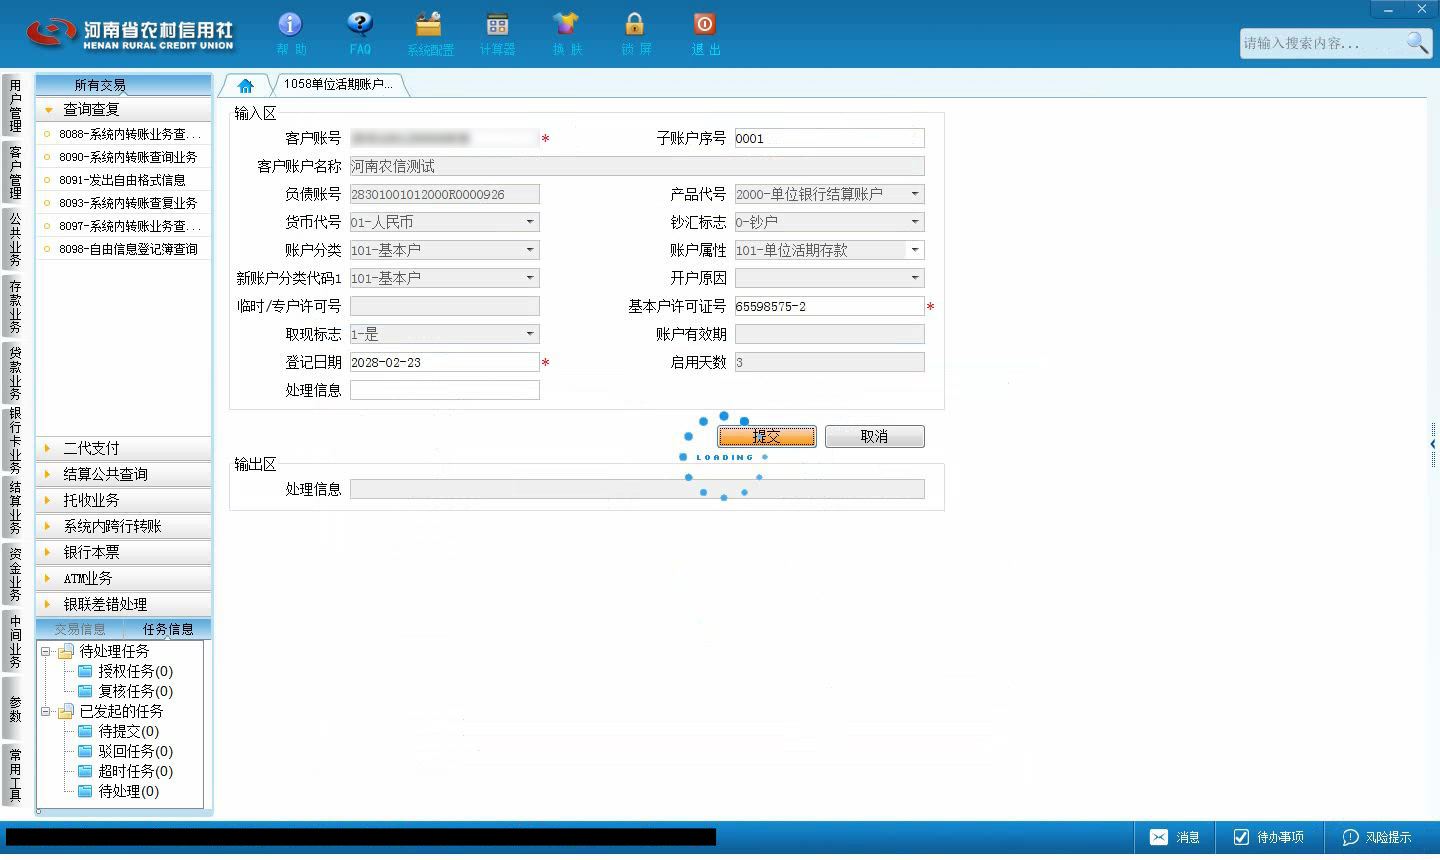Open 存款业务 side tab
This screenshot has height=860, width=1440.
[x=15, y=306]
